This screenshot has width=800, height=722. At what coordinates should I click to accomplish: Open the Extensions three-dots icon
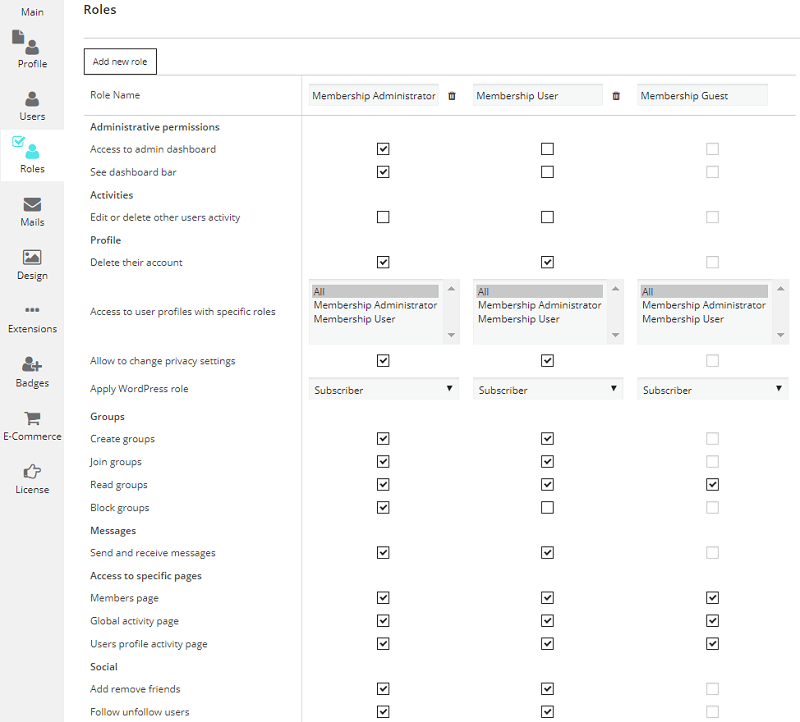(x=32, y=310)
